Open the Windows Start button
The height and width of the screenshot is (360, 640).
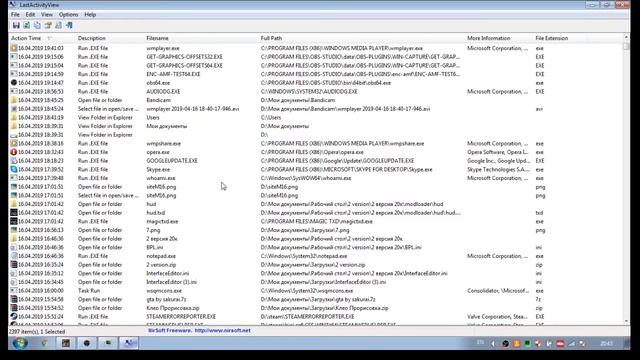20,343
